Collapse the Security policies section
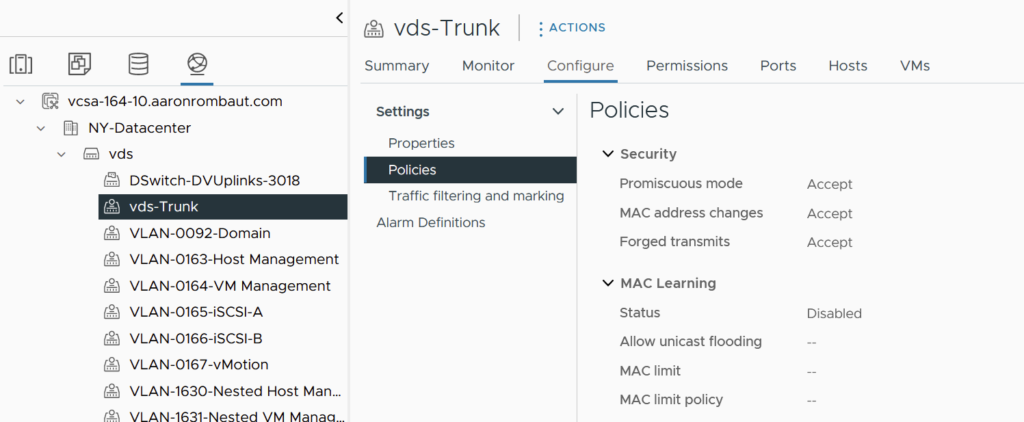Image resolution: width=1024 pixels, height=422 pixels. pyautogui.click(x=607, y=154)
